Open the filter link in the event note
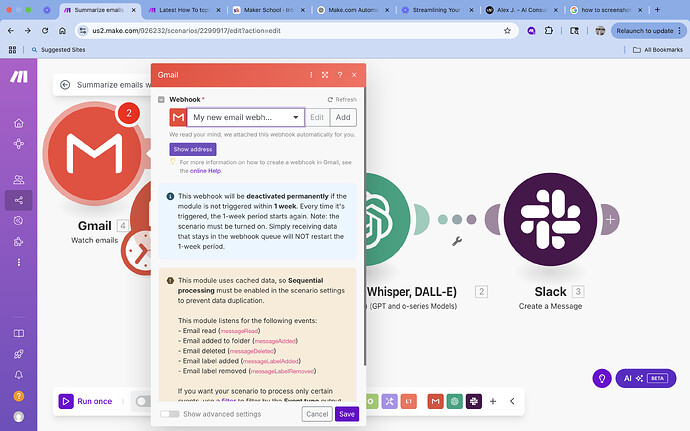 pos(226,400)
